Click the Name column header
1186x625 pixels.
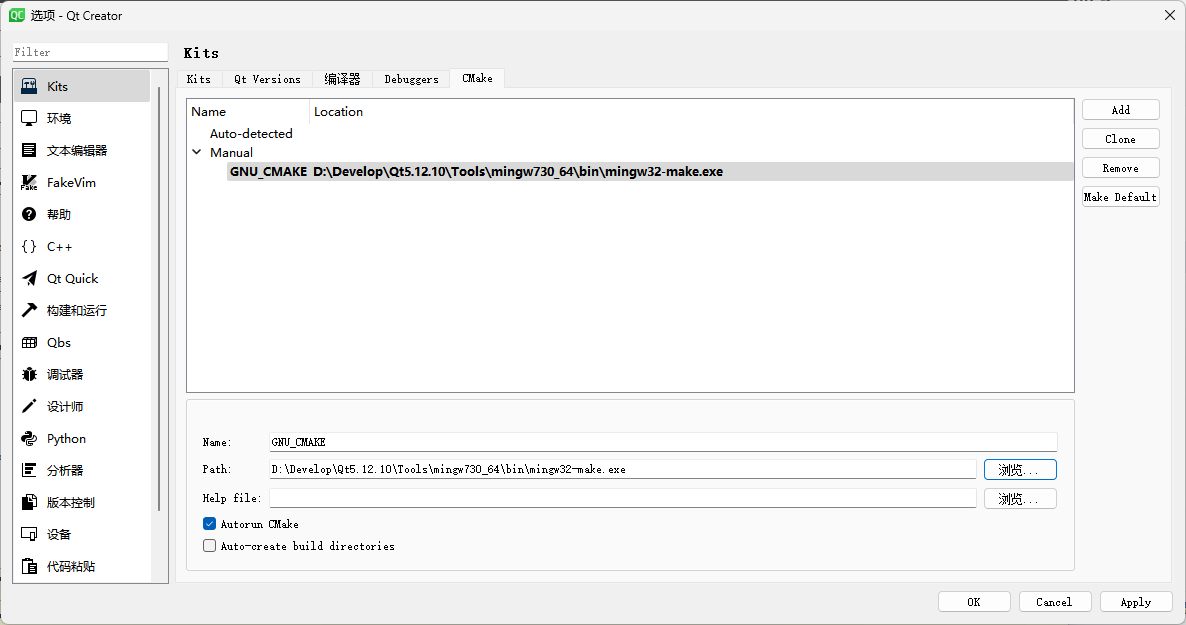tap(248, 111)
